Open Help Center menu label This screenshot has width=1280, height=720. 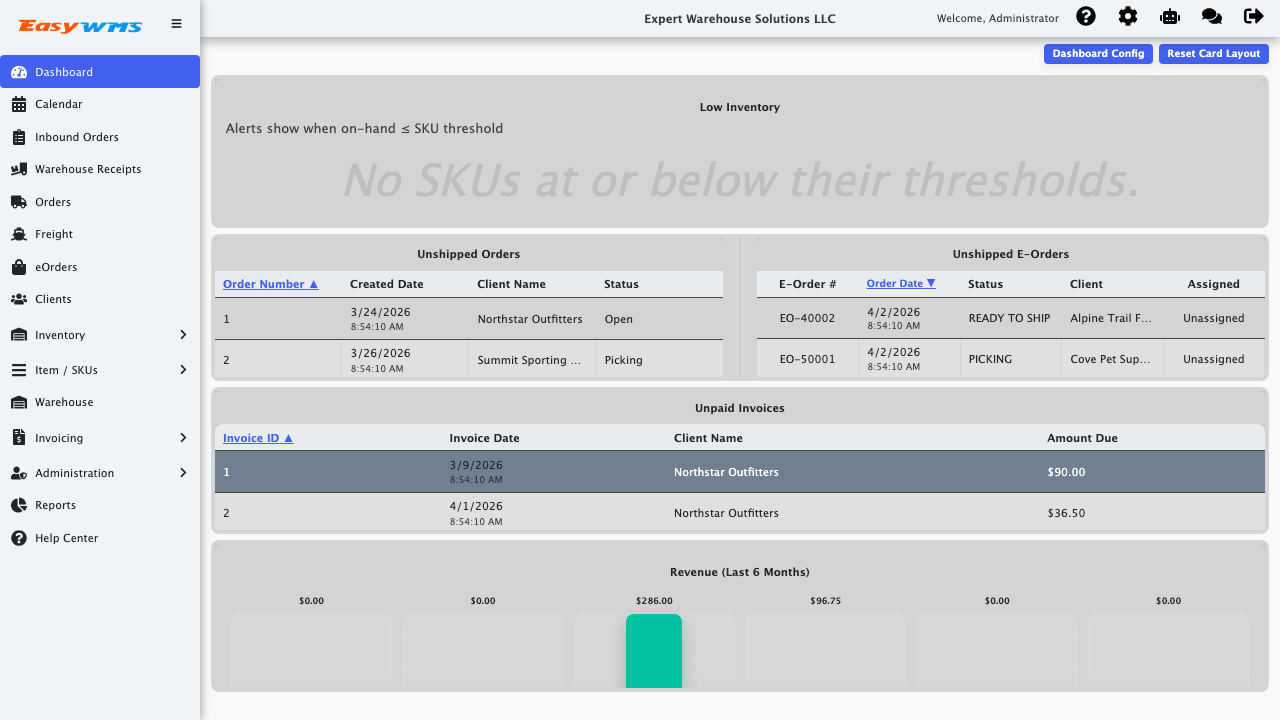click(x=67, y=538)
